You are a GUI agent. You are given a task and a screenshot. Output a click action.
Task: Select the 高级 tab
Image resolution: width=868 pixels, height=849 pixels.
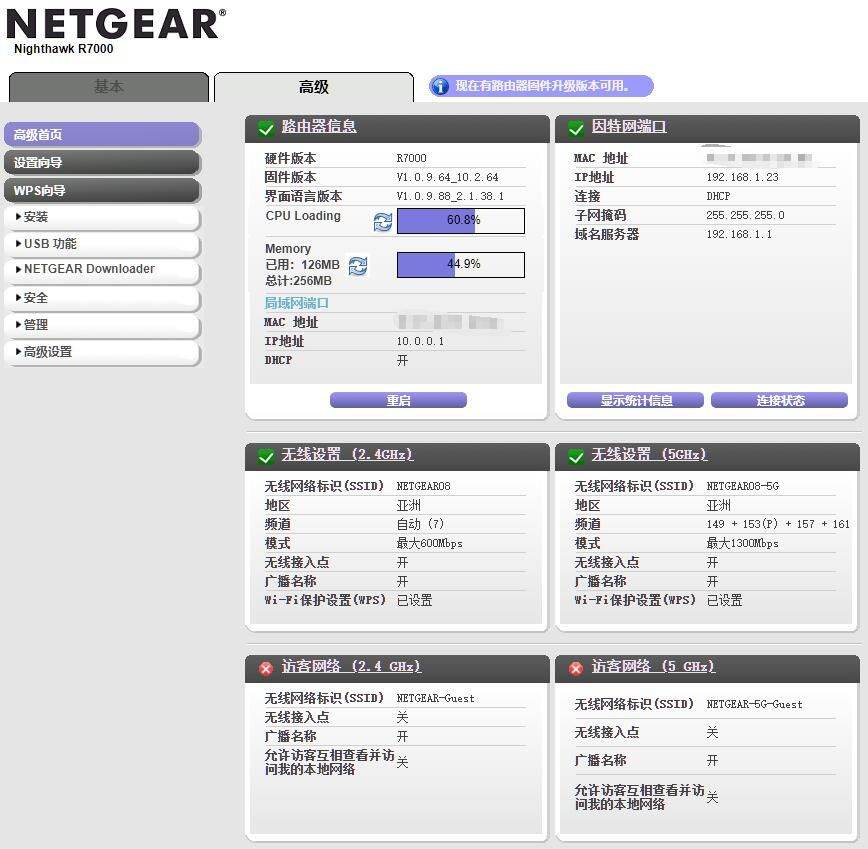point(313,87)
